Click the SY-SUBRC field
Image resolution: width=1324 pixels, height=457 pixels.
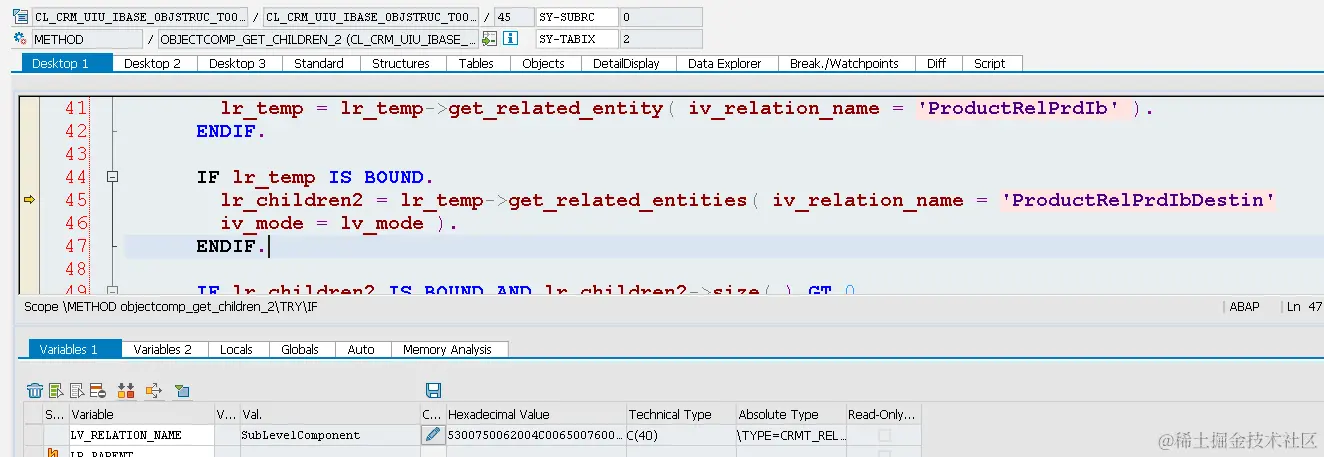click(576, 17)
